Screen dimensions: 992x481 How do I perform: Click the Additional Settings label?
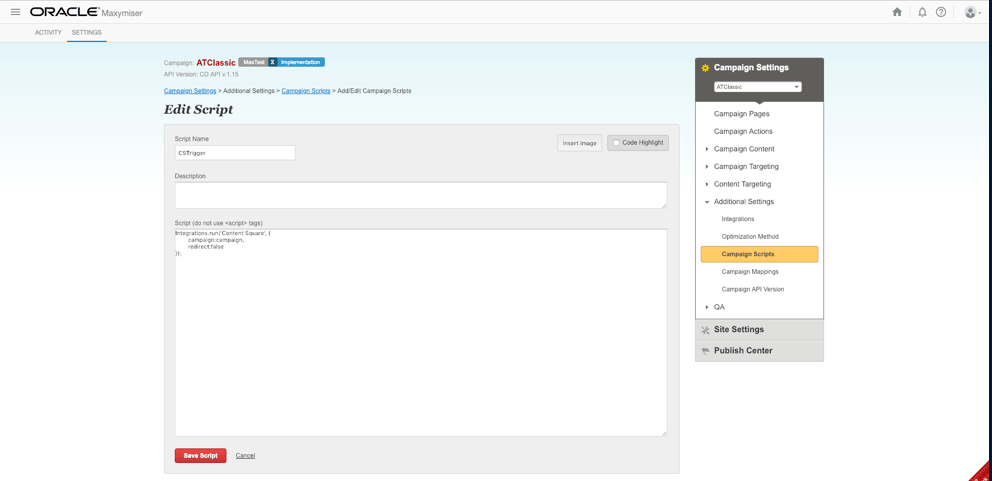tap(744, 202)
